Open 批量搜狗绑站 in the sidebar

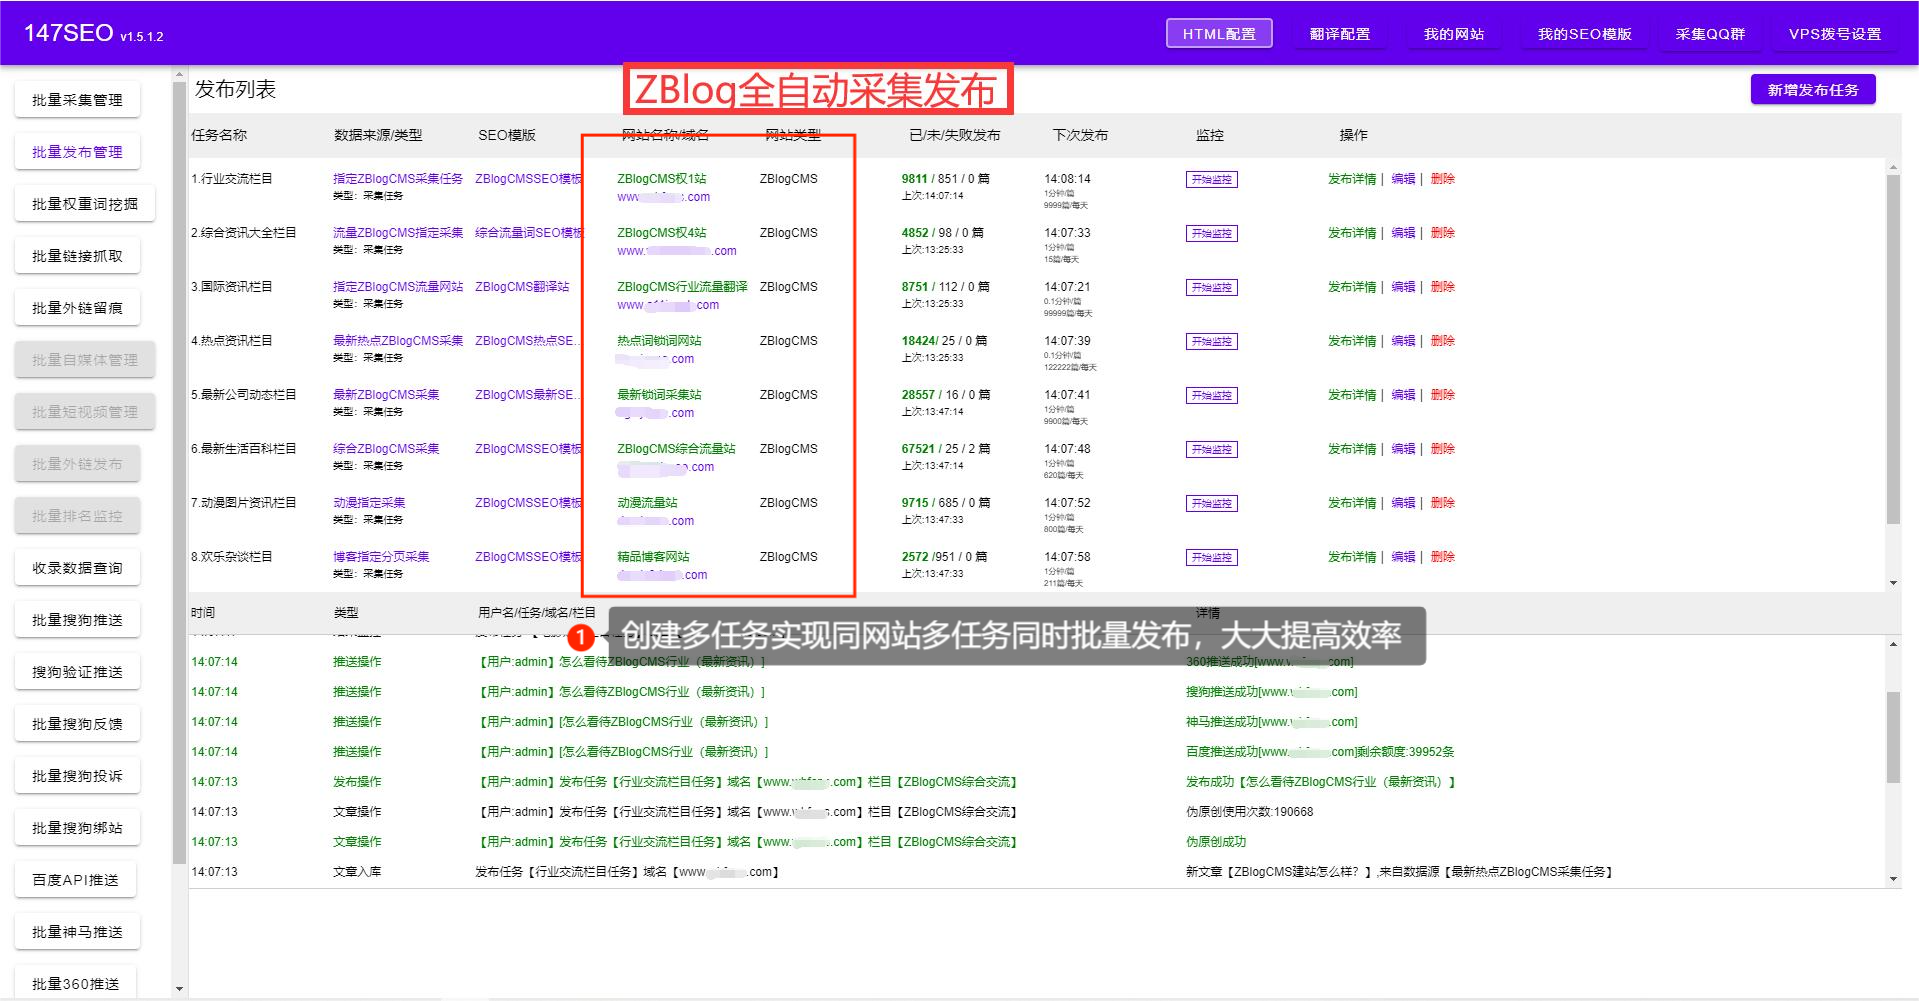tap(77, 828)
